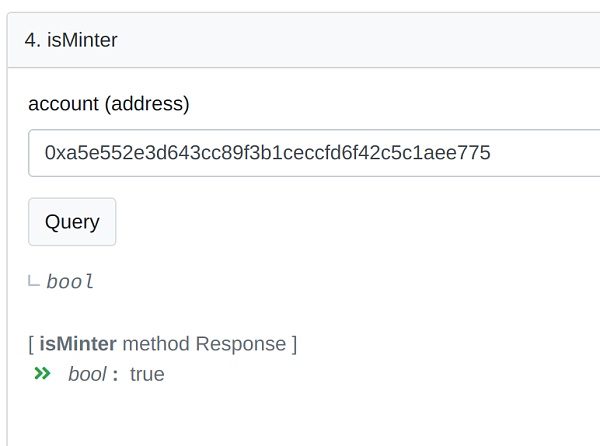600x446 pixels.
Task: Click the green double-chevron response icon
Action: 42,373
